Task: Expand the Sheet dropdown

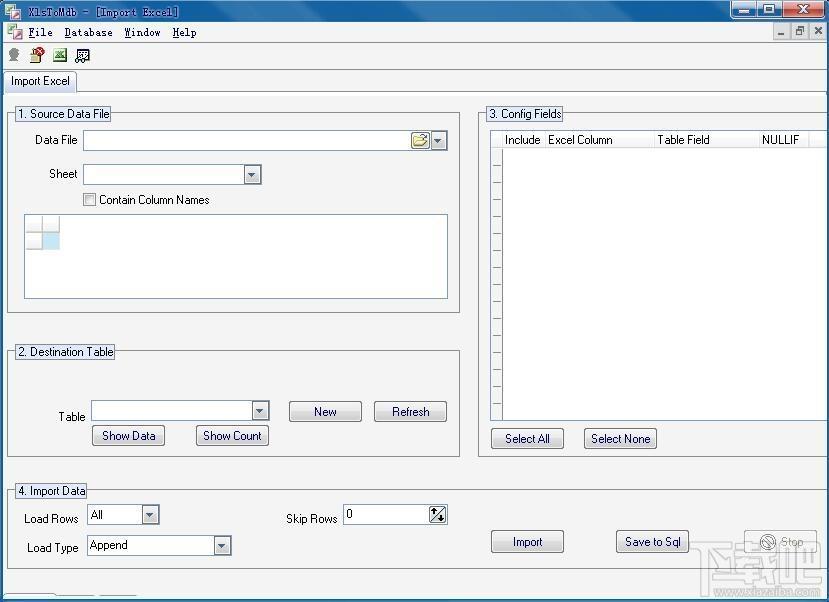Action: (x=252, y=175)
